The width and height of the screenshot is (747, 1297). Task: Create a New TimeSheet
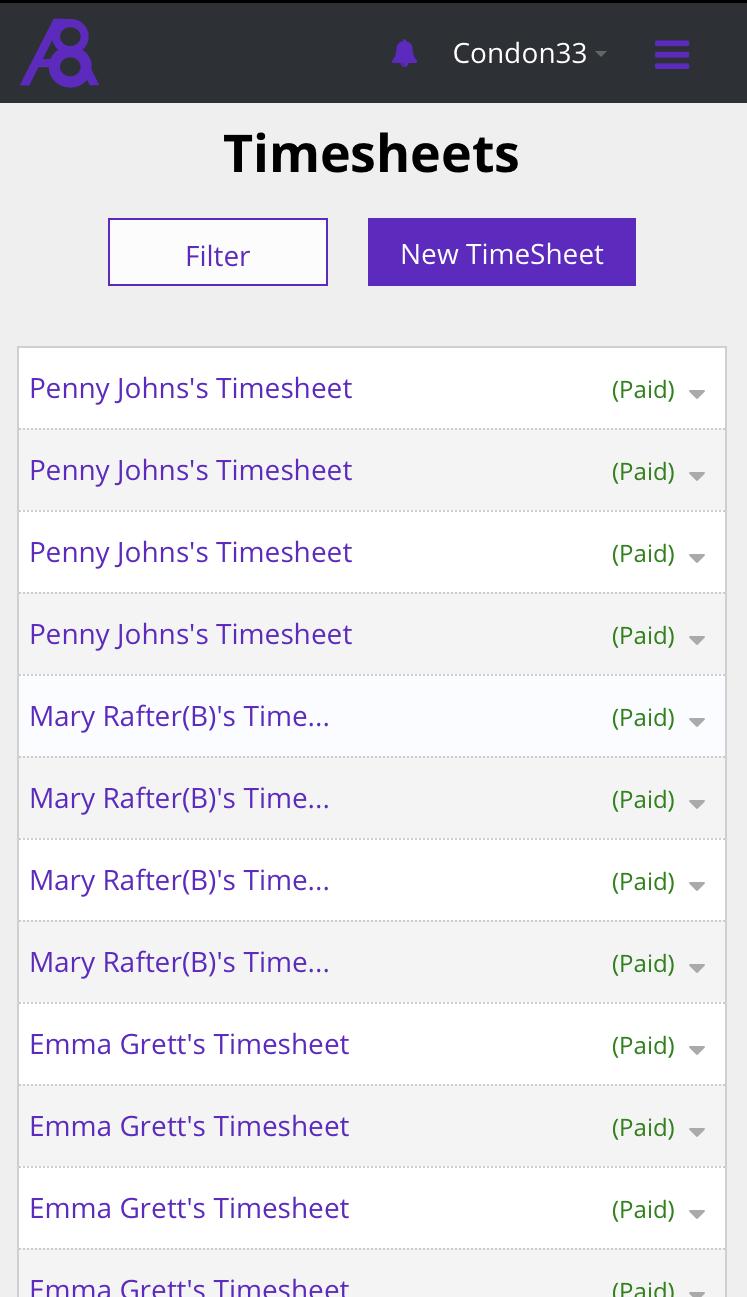pos(502,252)
